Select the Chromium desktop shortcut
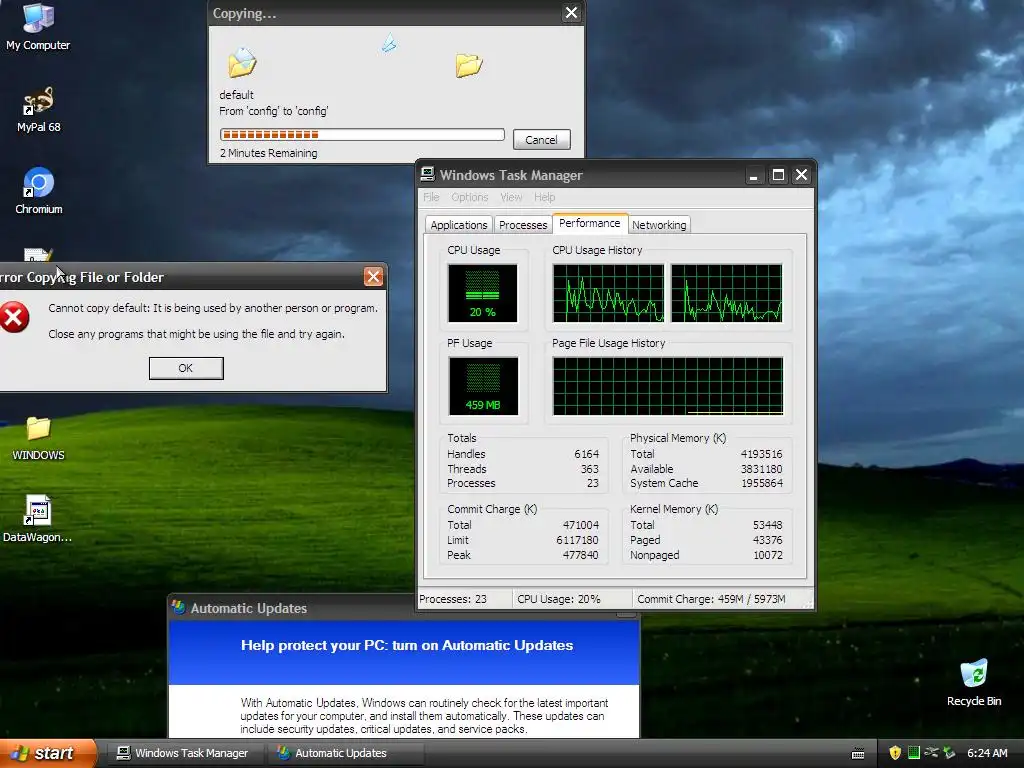1024x768 pixels. pyautogui.click(x=38, y=191)
